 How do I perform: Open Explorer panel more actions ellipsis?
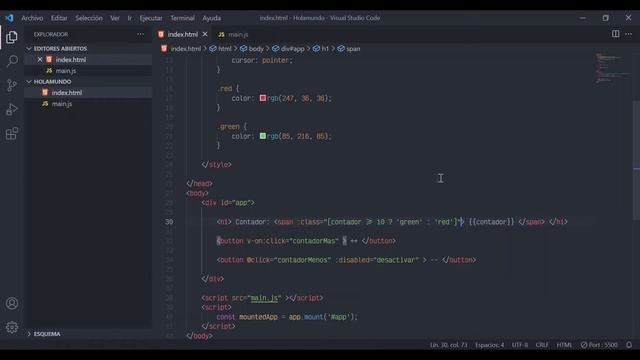pos(140,34)
